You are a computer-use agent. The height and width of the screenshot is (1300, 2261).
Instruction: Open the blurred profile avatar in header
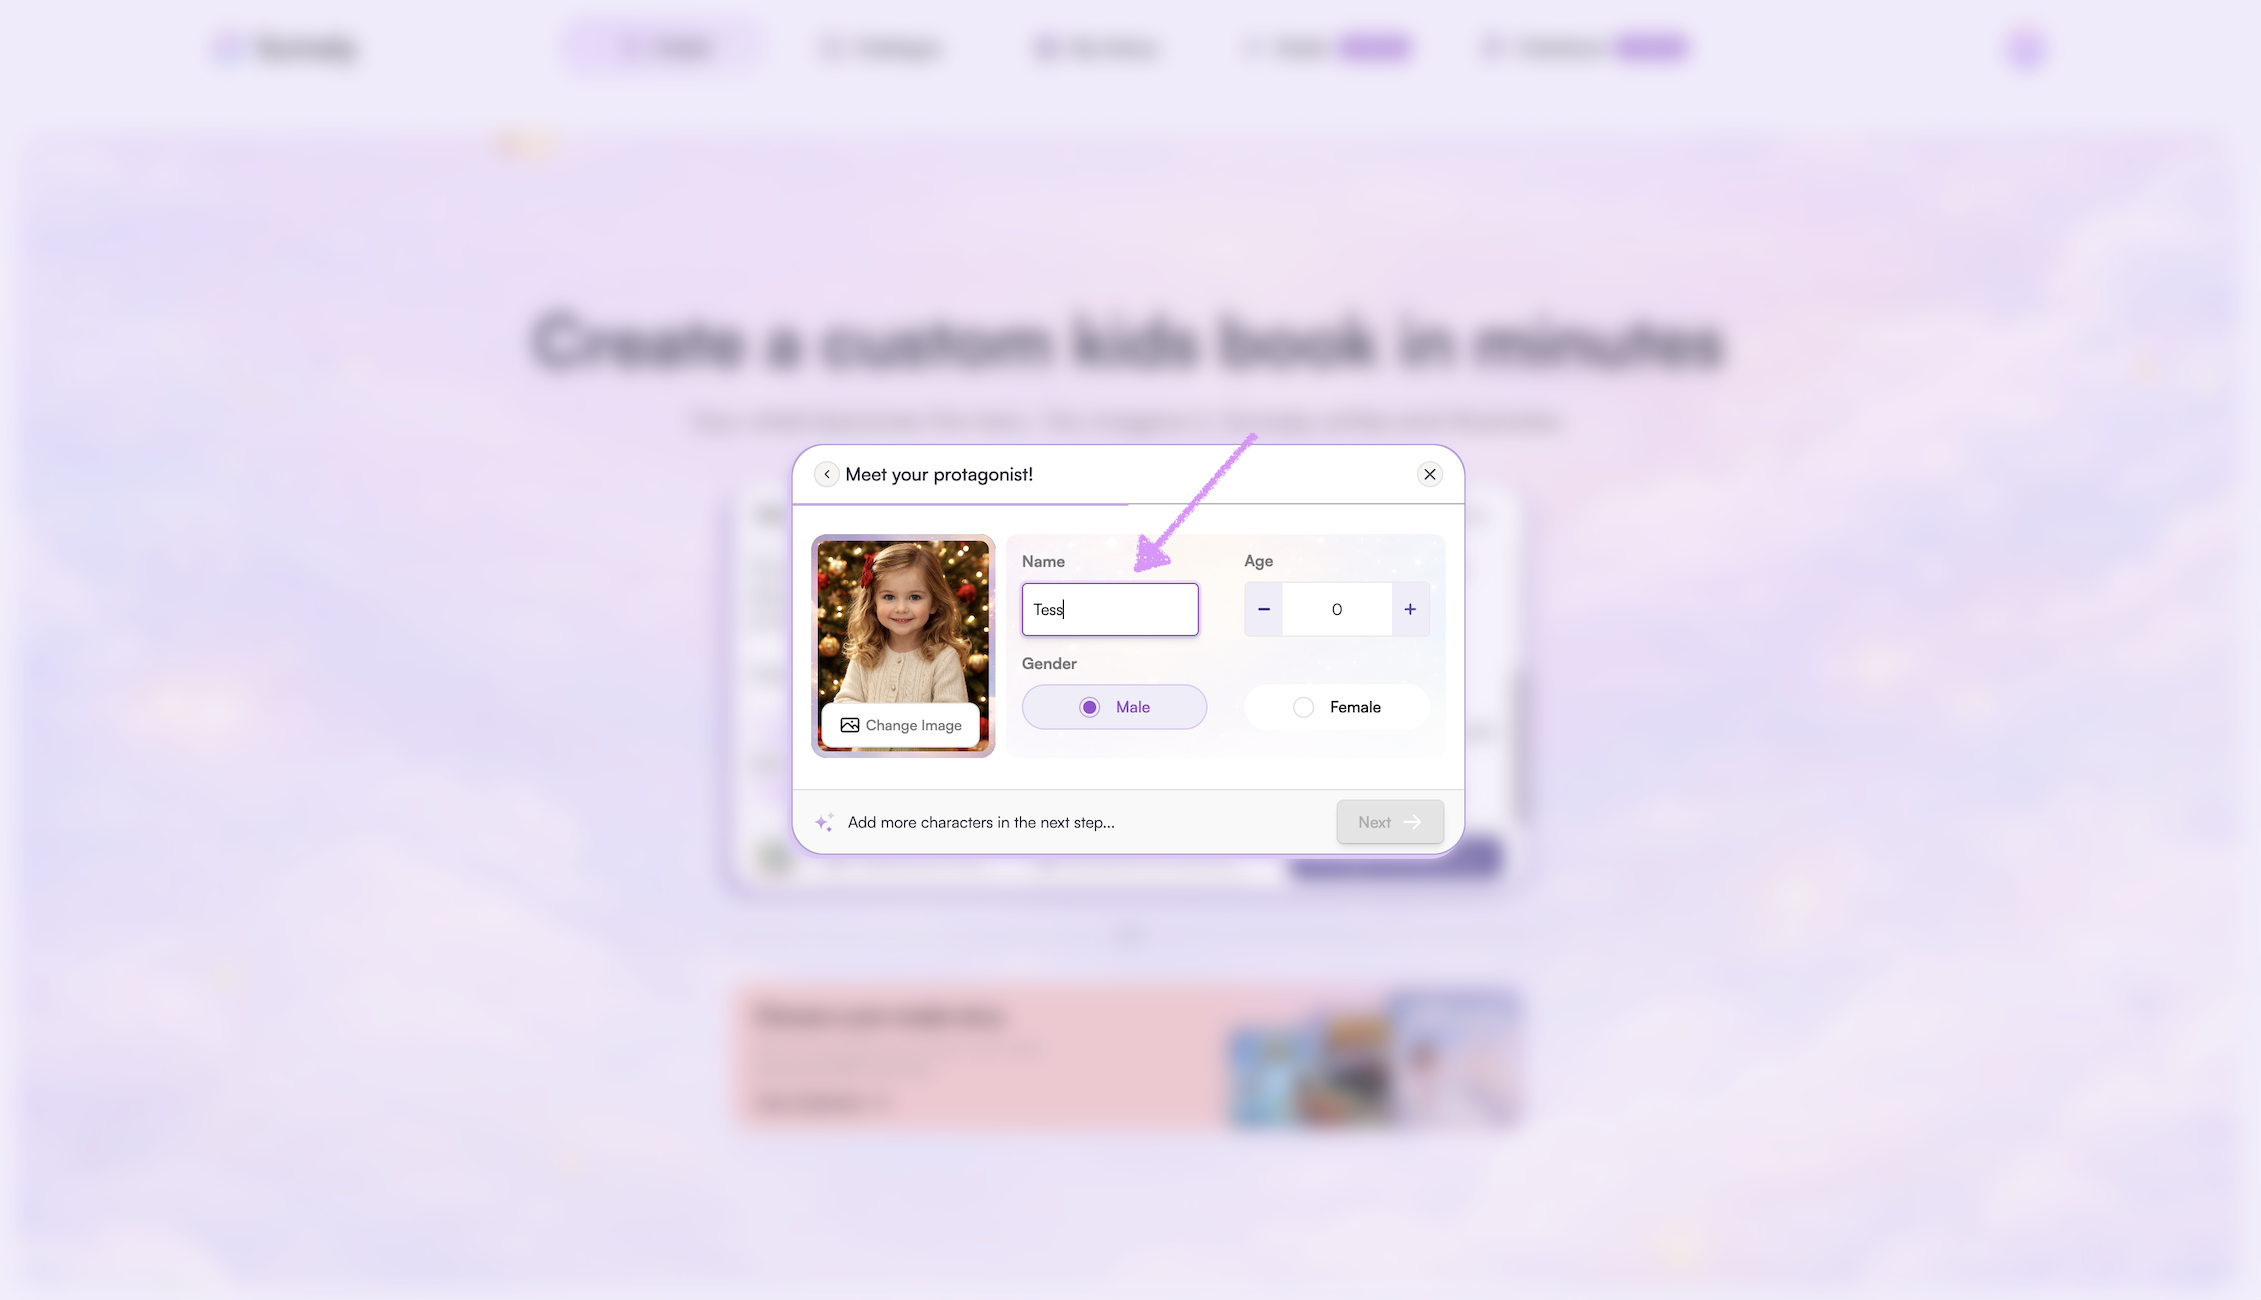pos(2026,48)
